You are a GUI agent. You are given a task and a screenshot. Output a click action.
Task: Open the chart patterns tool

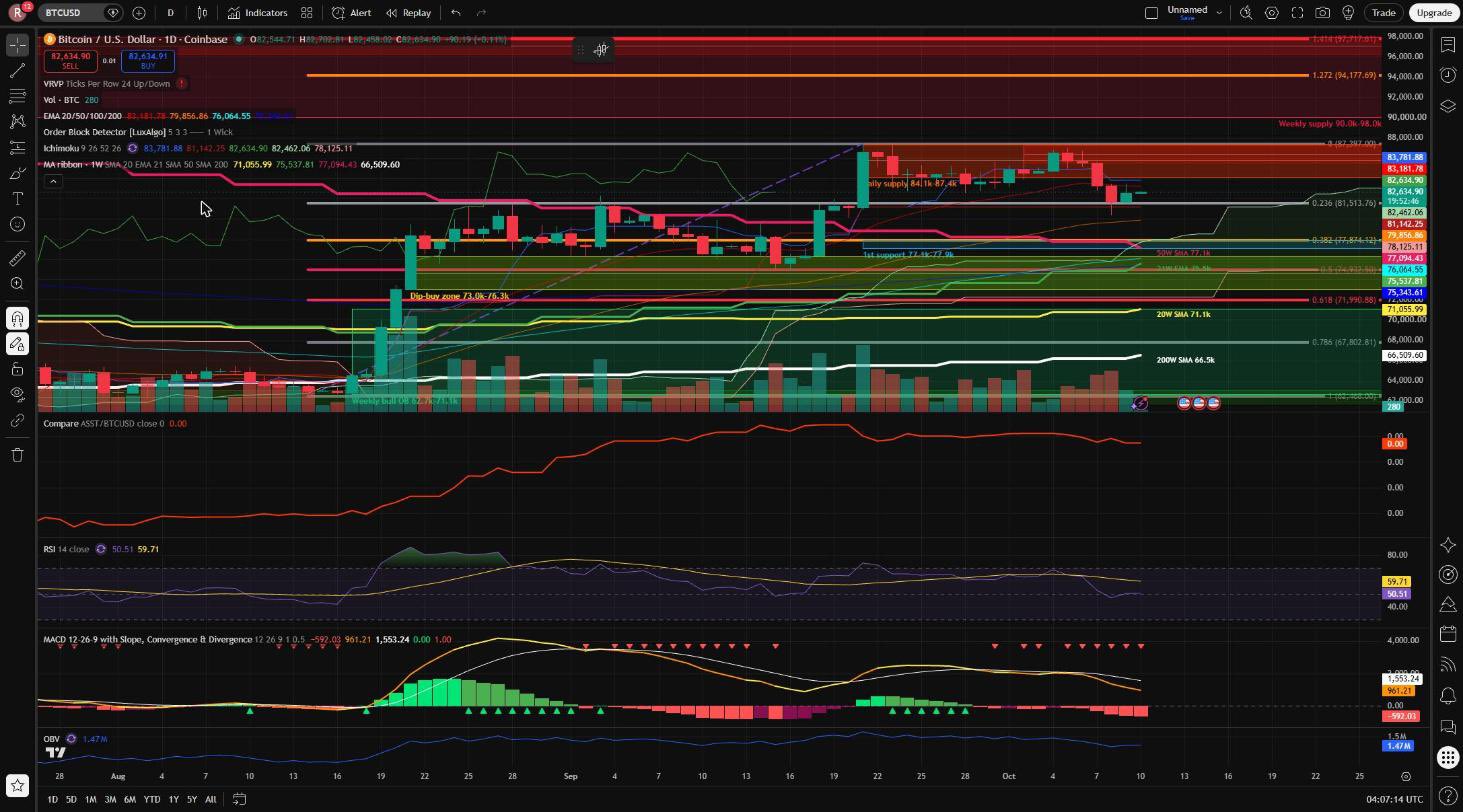pyautogui.click(x=17, y=122)
